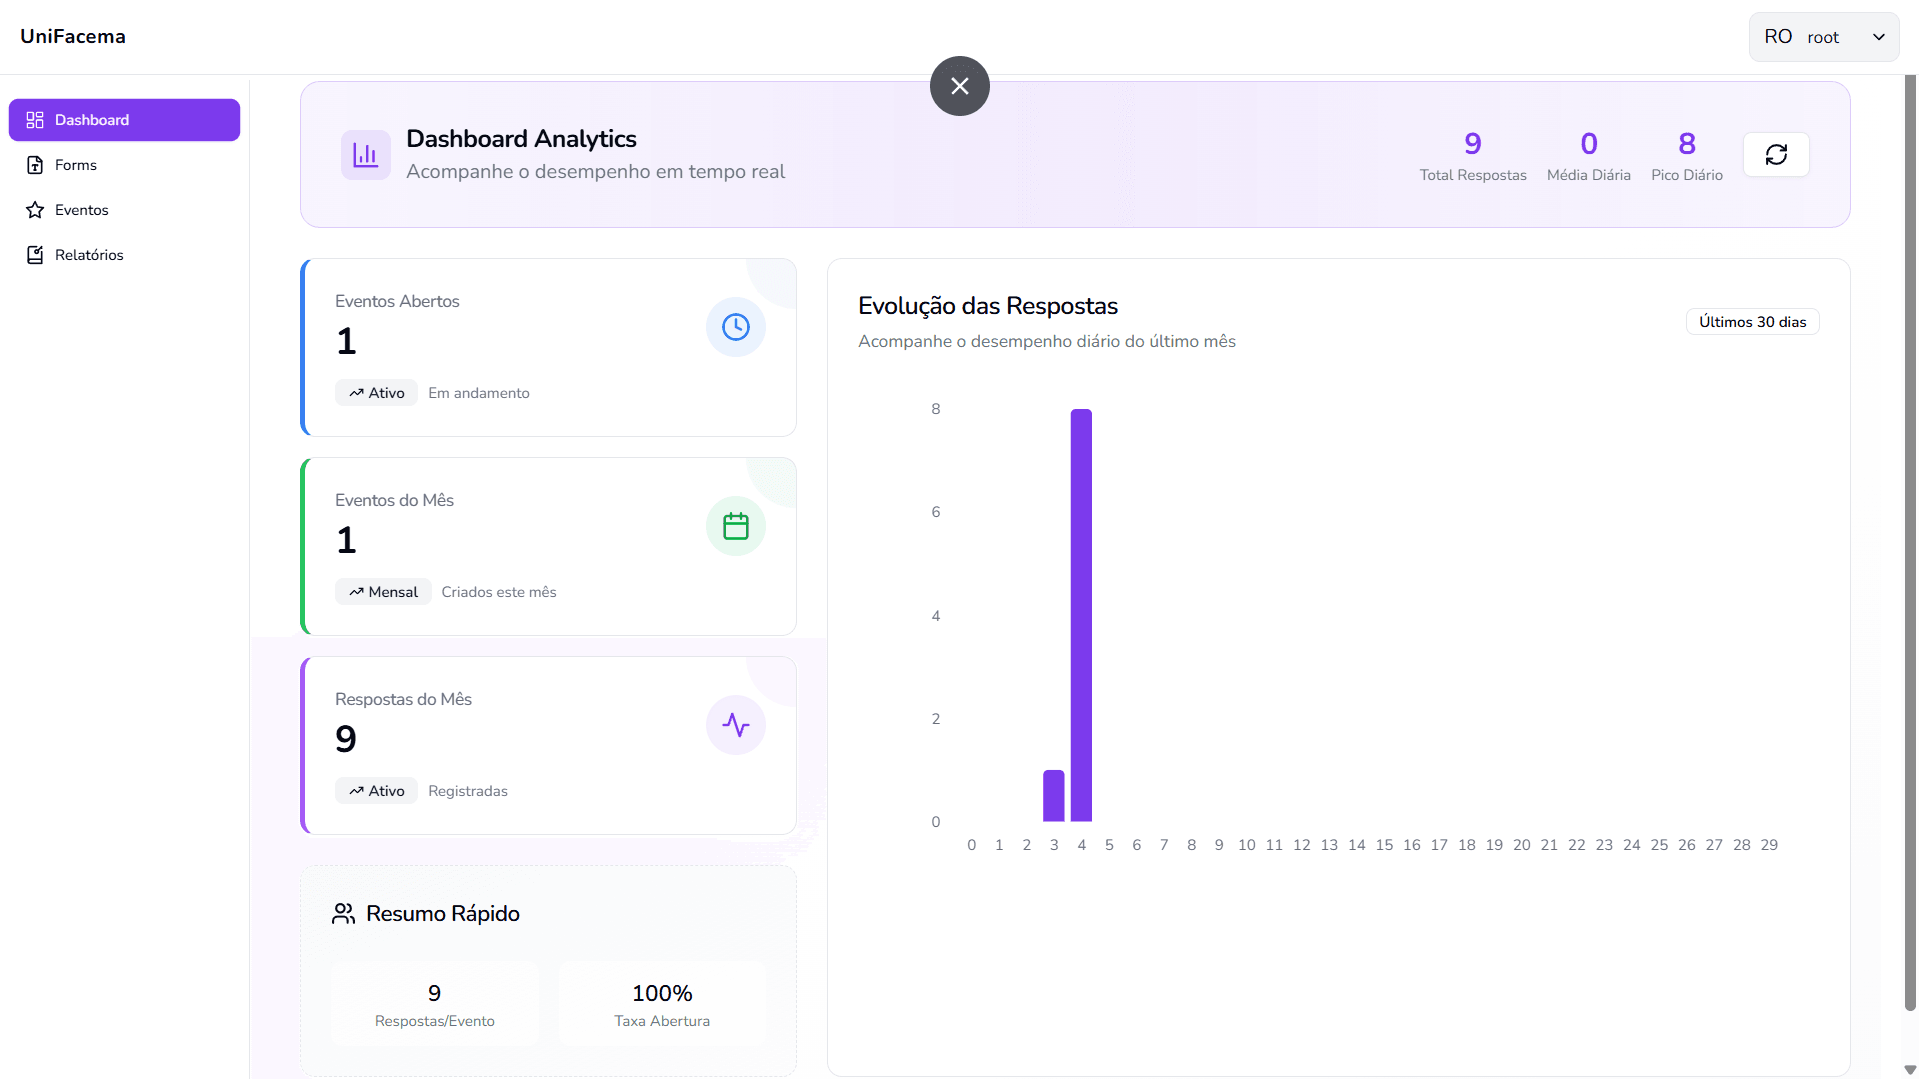Click the tallest bar in the chart
This screenshot has width=1919, height=1079.
[x=1081, y=615]
